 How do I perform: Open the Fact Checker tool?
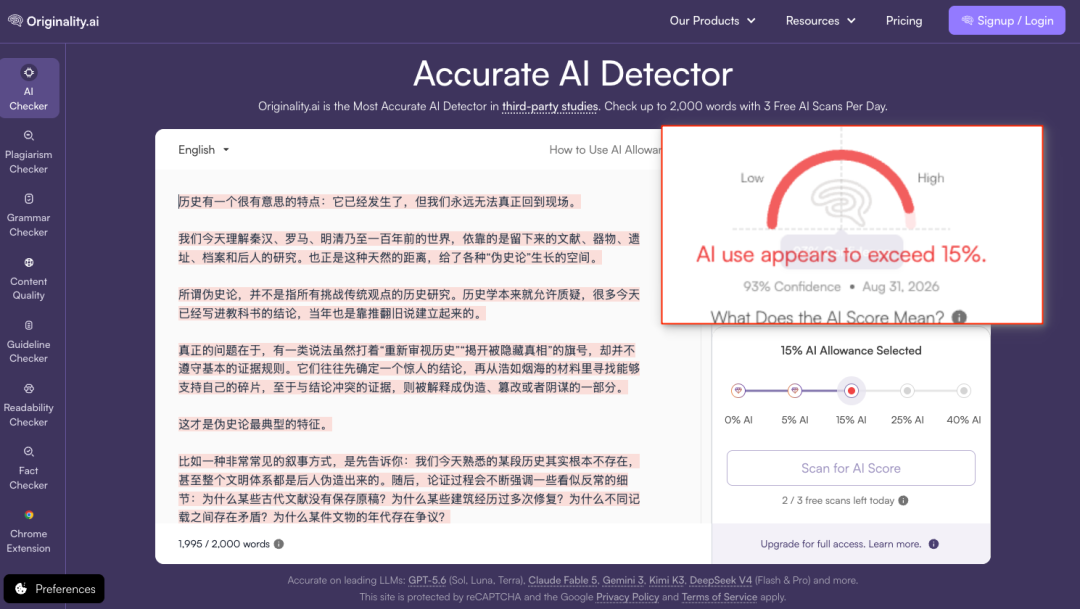pyautogui.click(x=29, y=468)
